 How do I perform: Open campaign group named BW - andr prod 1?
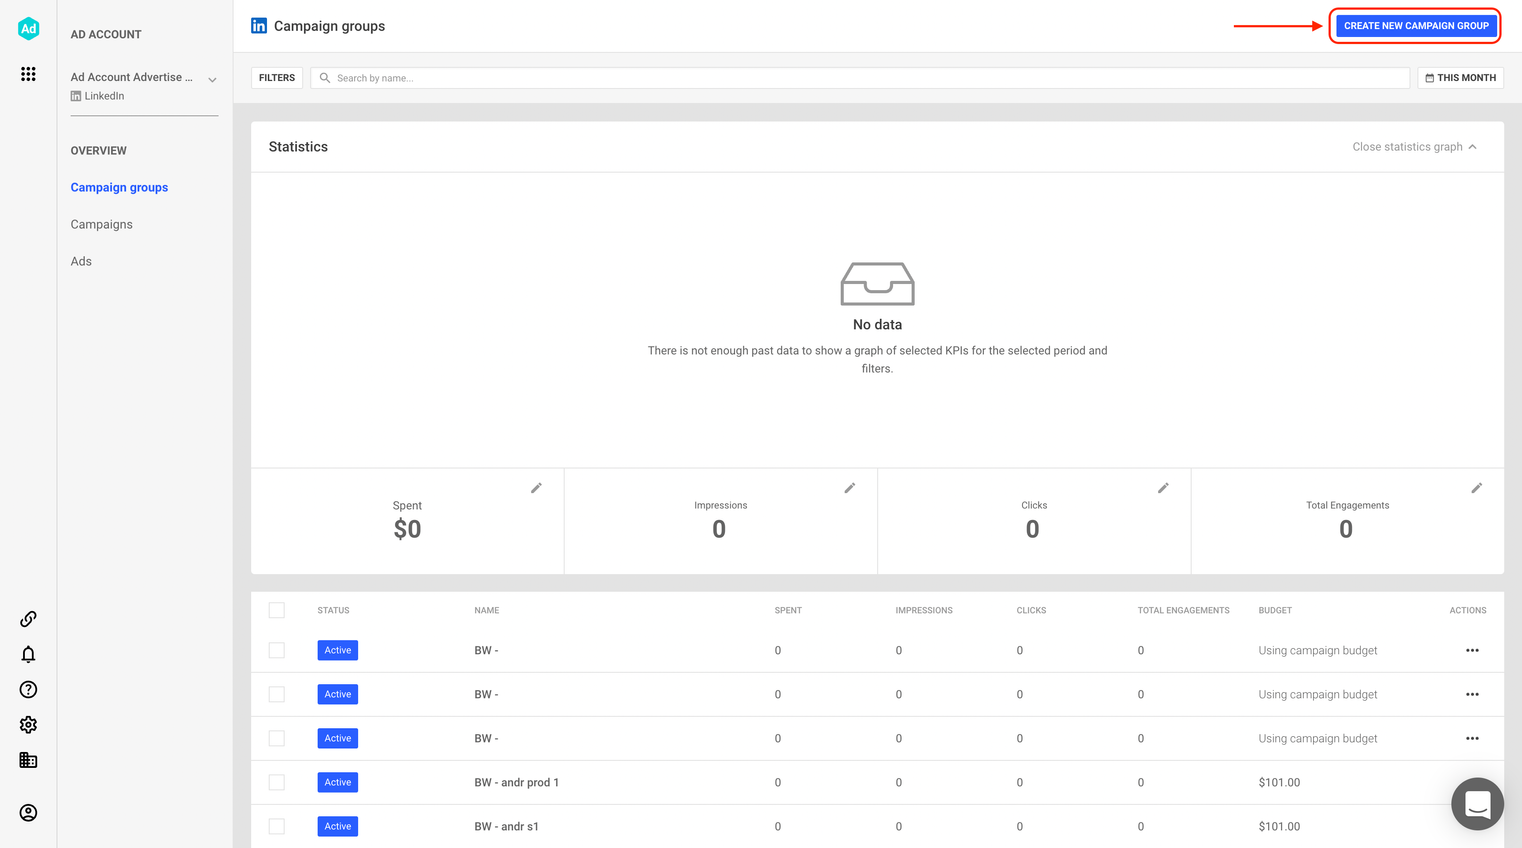516,782
